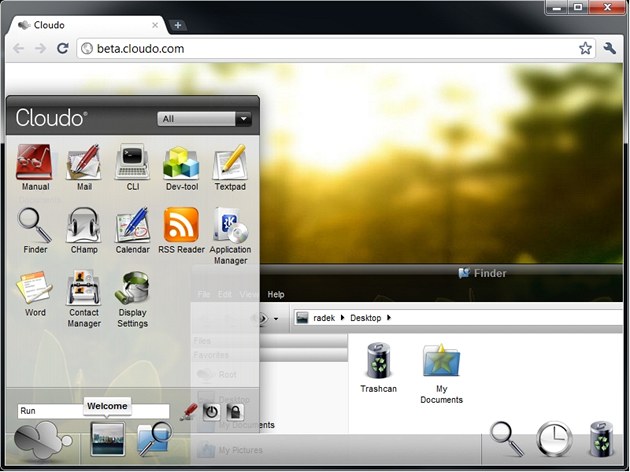Click the radek breadcrumb in Finder path
The image size is (630, 472).
[324, 318]
